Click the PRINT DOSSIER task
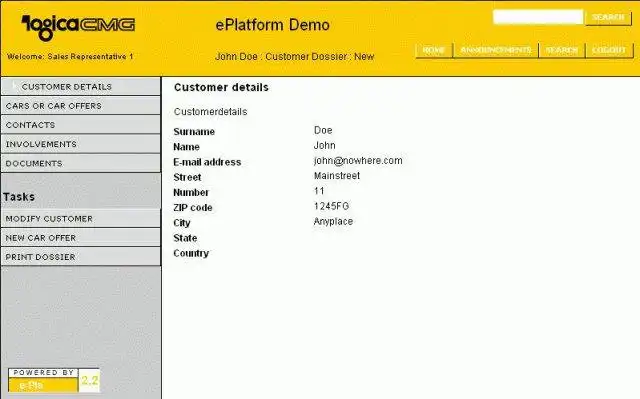The image size is (640, 399). pyautogui.click(x=81, y=257)
